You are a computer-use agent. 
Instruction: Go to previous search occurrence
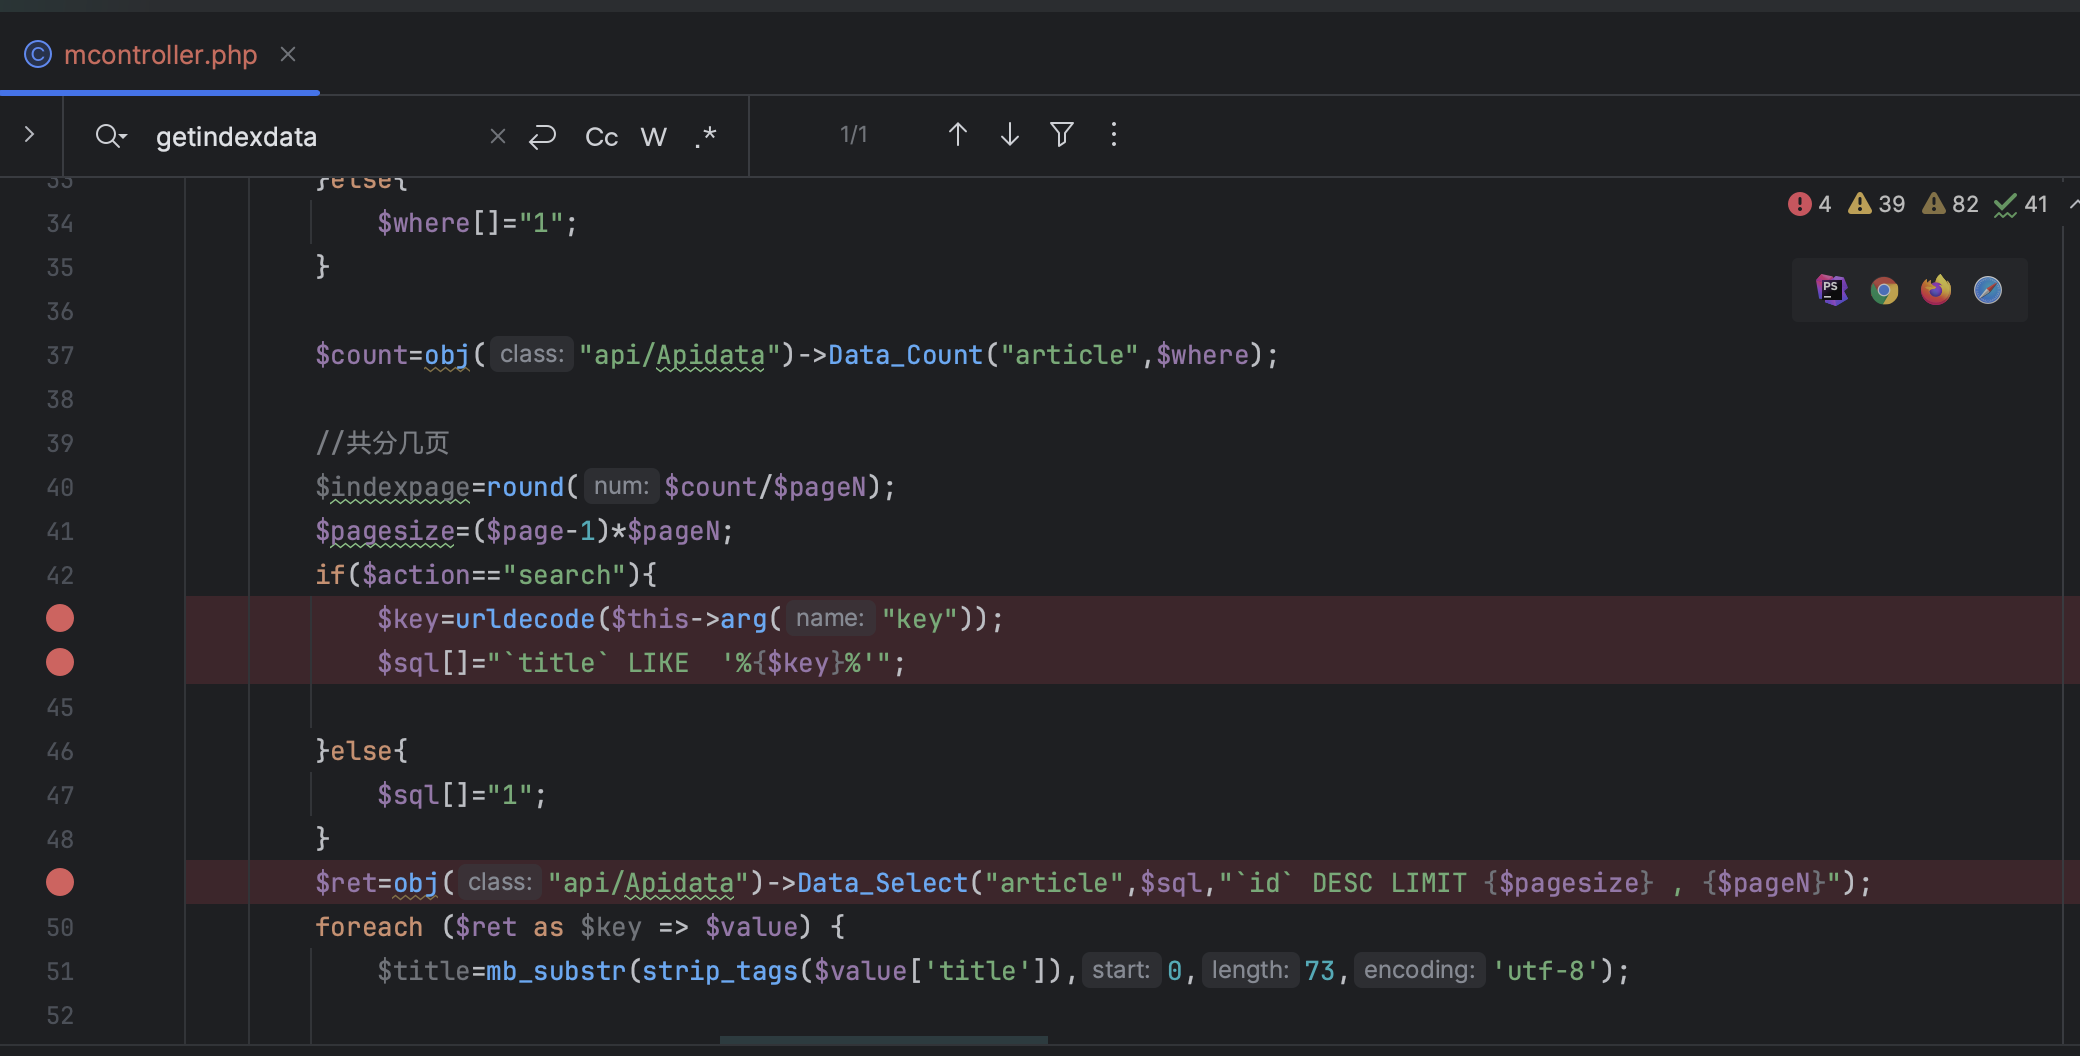pos(957,134)
